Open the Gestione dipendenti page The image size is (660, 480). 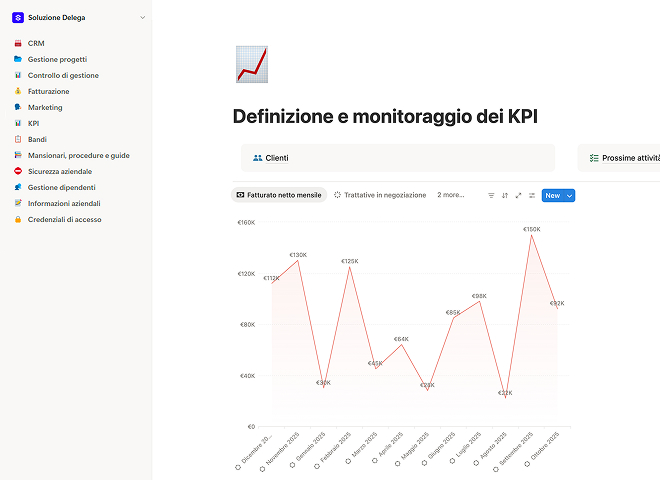point(61,187)
